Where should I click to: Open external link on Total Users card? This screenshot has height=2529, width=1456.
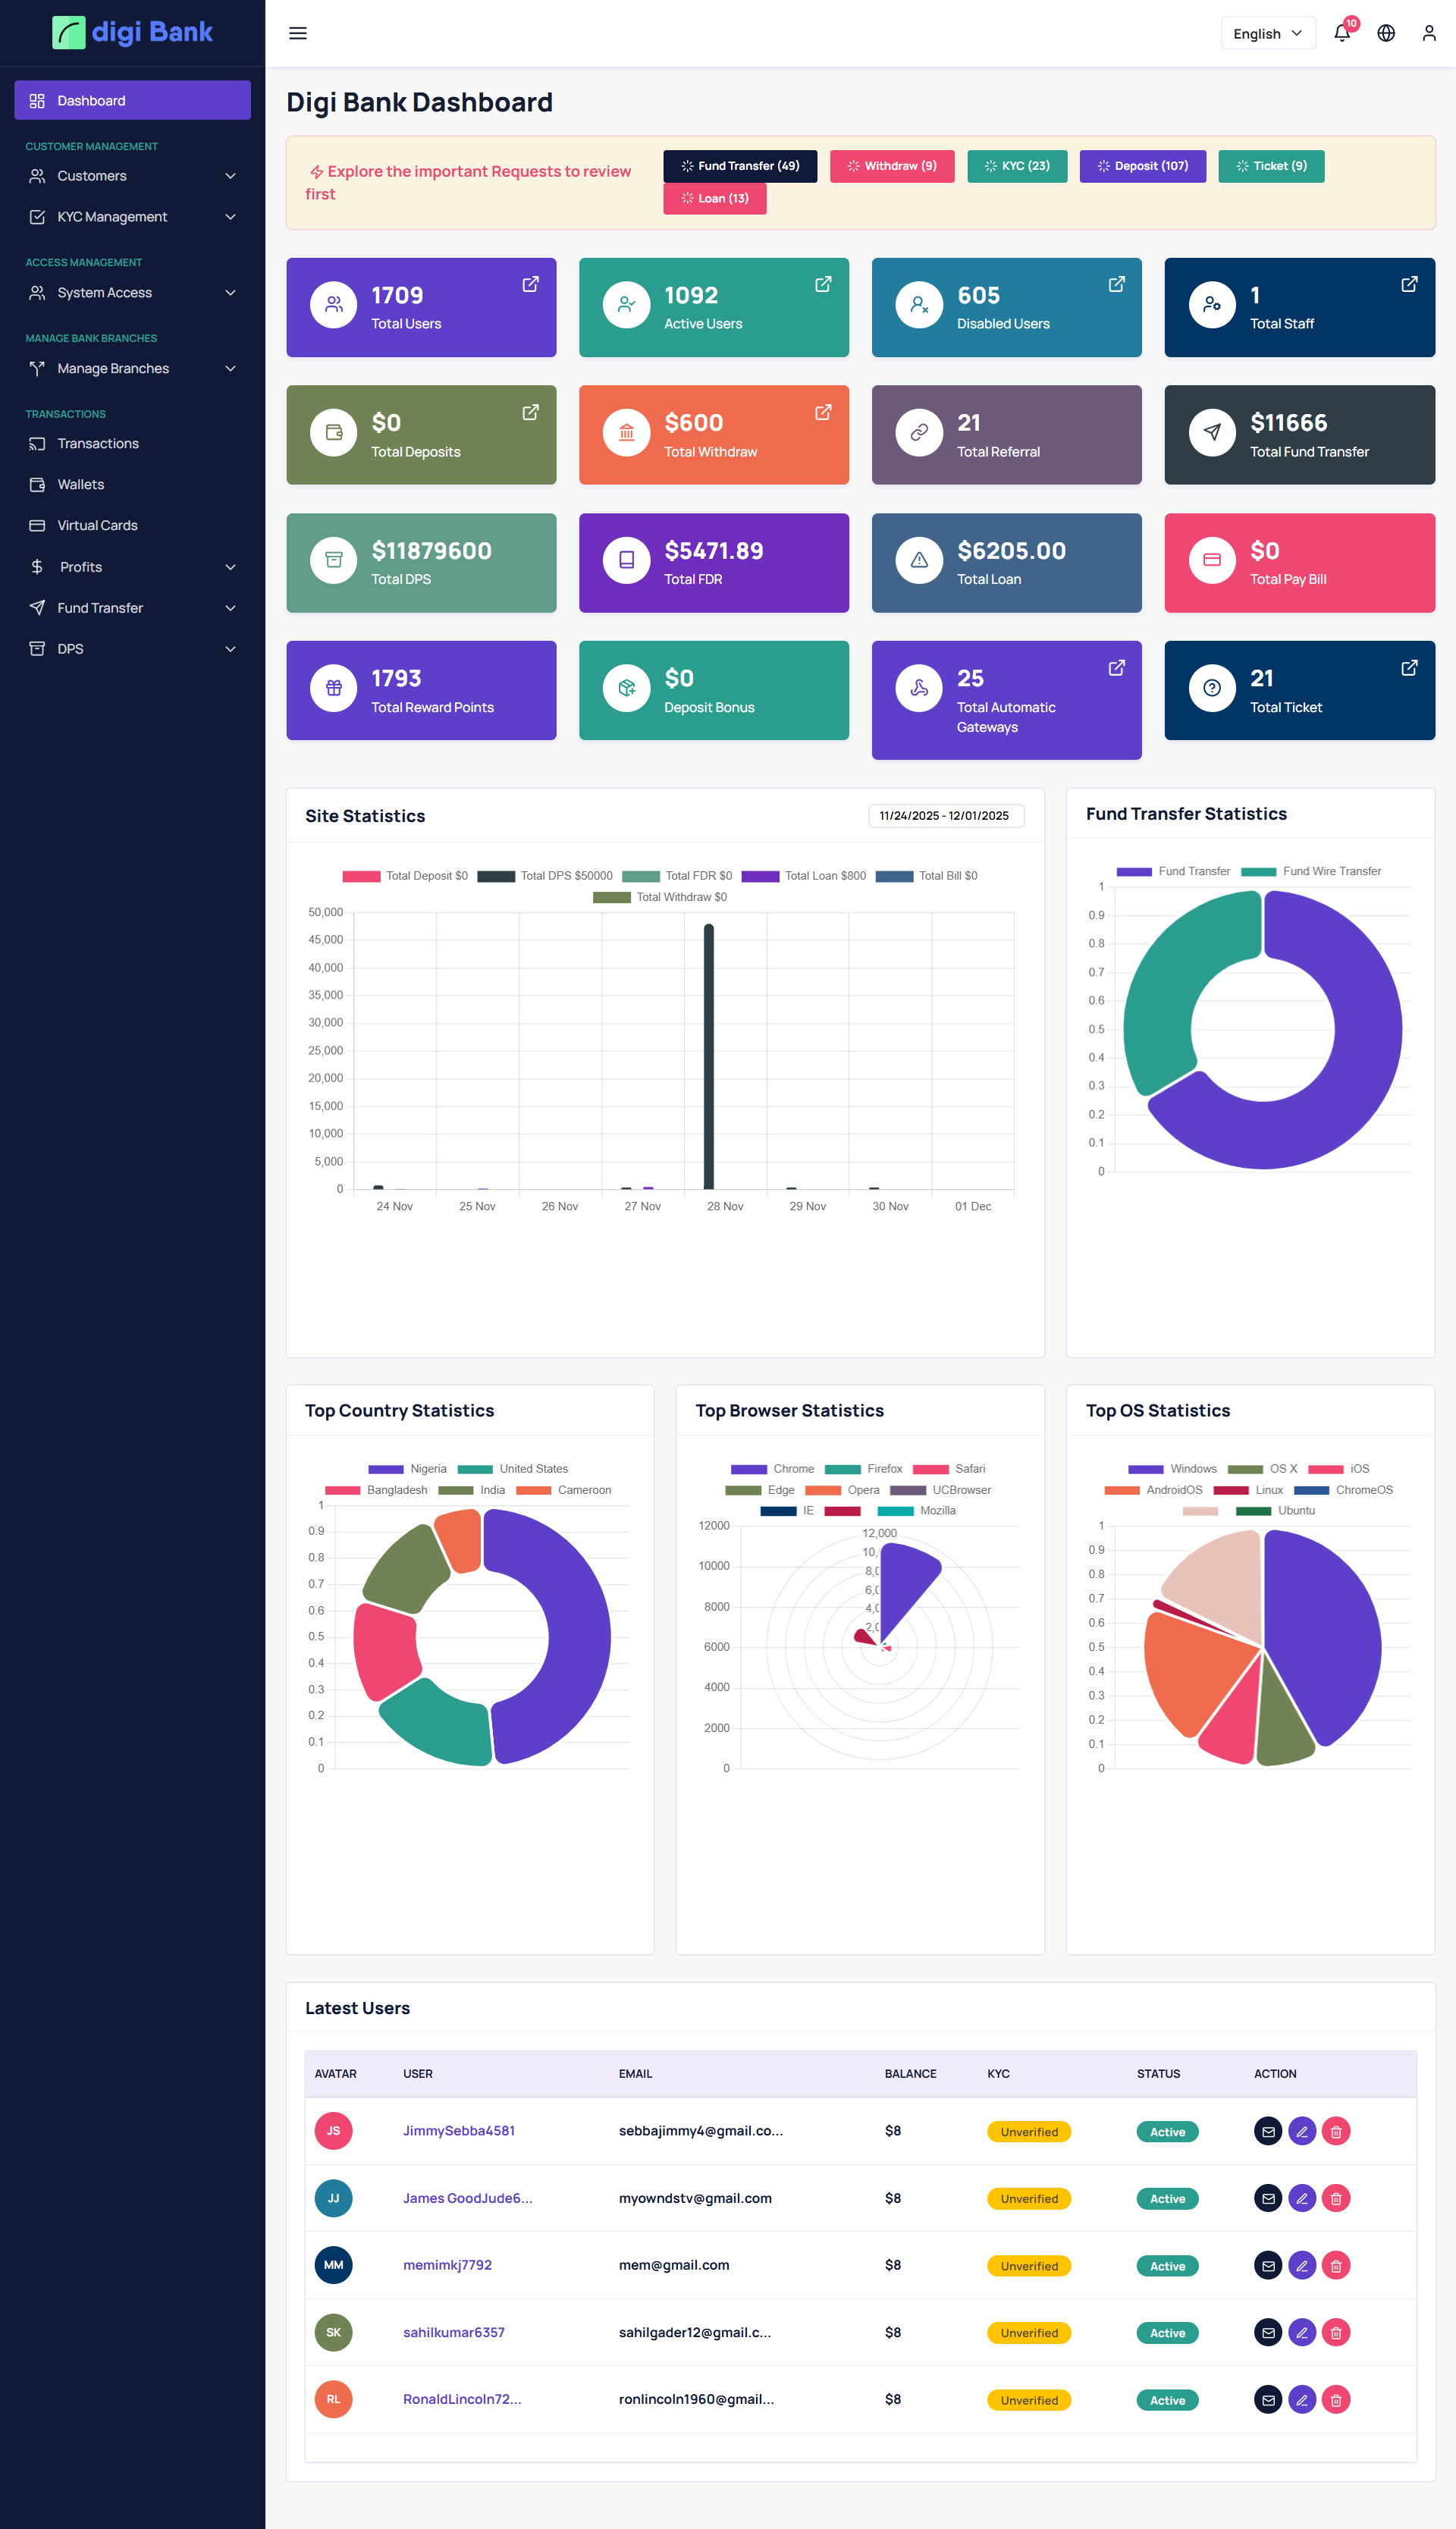pos(530,284)
